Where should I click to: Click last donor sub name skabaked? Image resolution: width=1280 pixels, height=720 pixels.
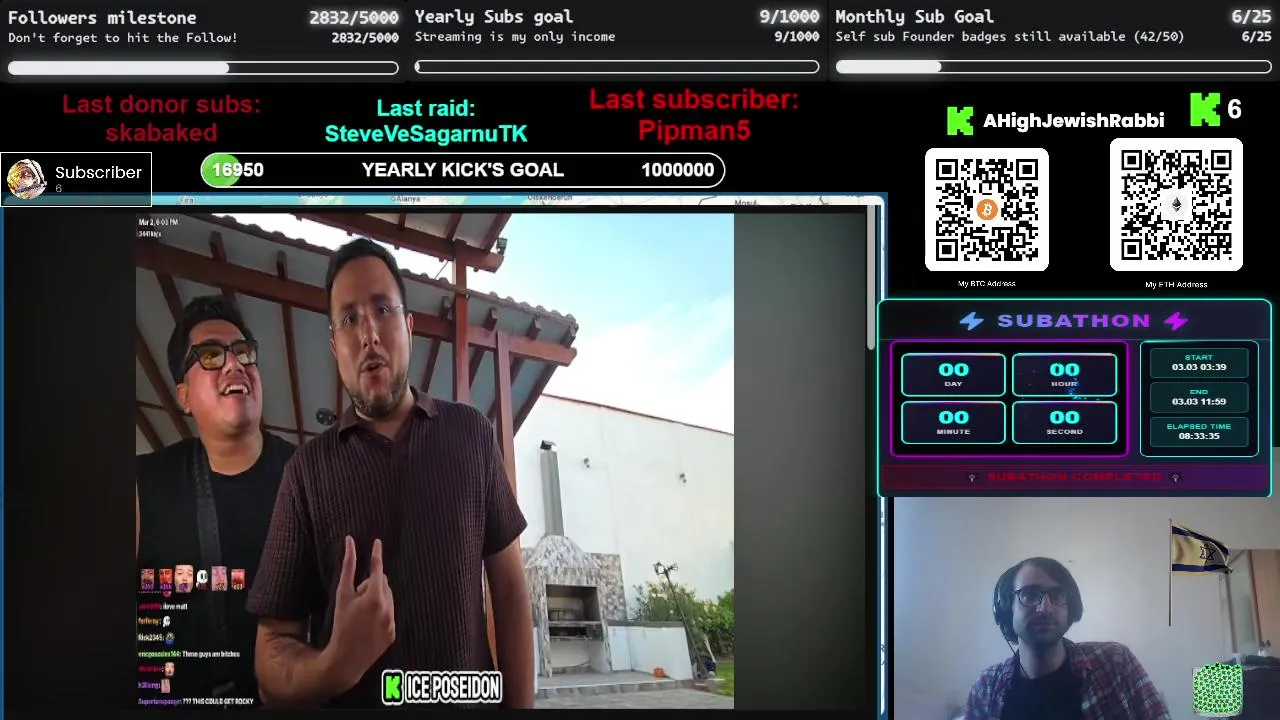(161, 132)
